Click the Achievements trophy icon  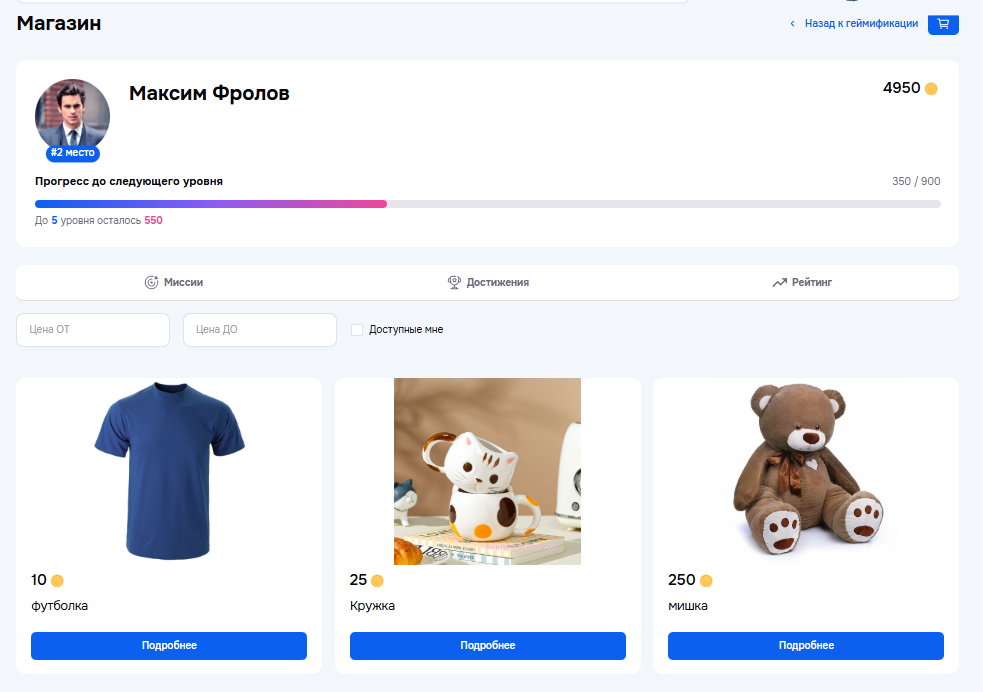454,283
